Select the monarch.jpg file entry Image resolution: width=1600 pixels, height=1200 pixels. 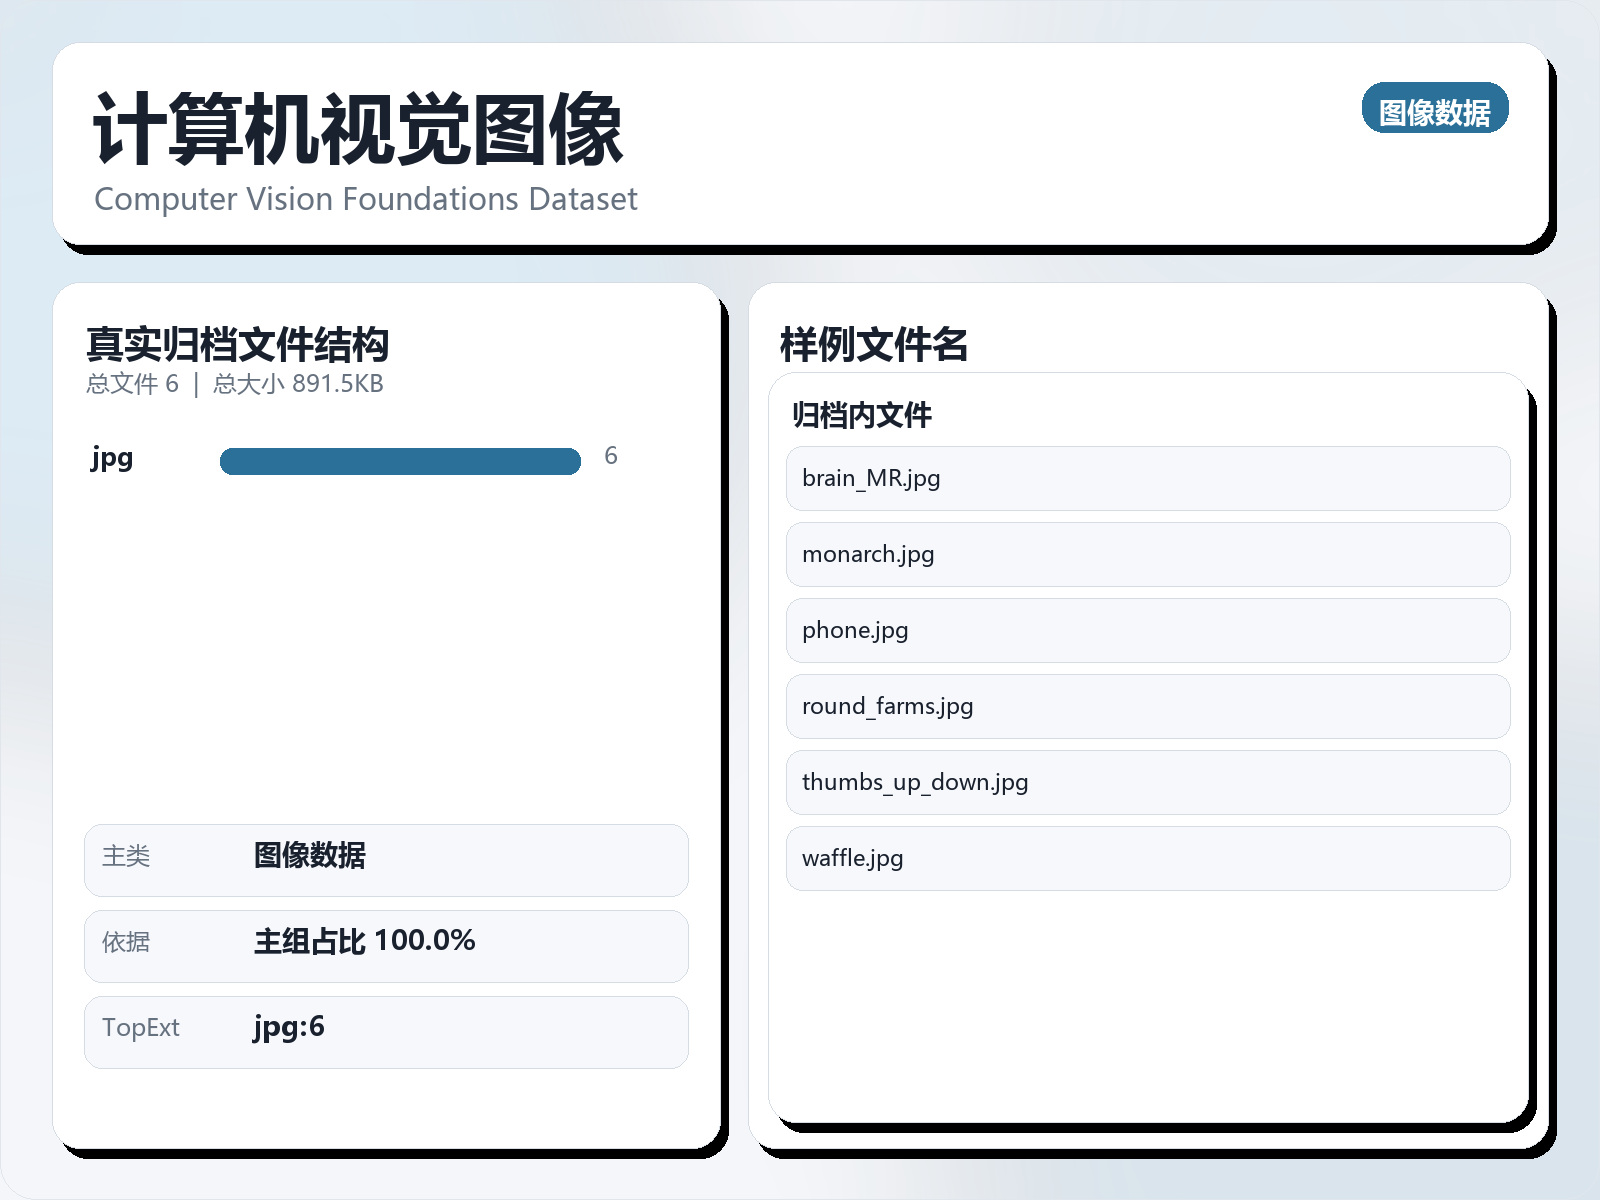1146,554
